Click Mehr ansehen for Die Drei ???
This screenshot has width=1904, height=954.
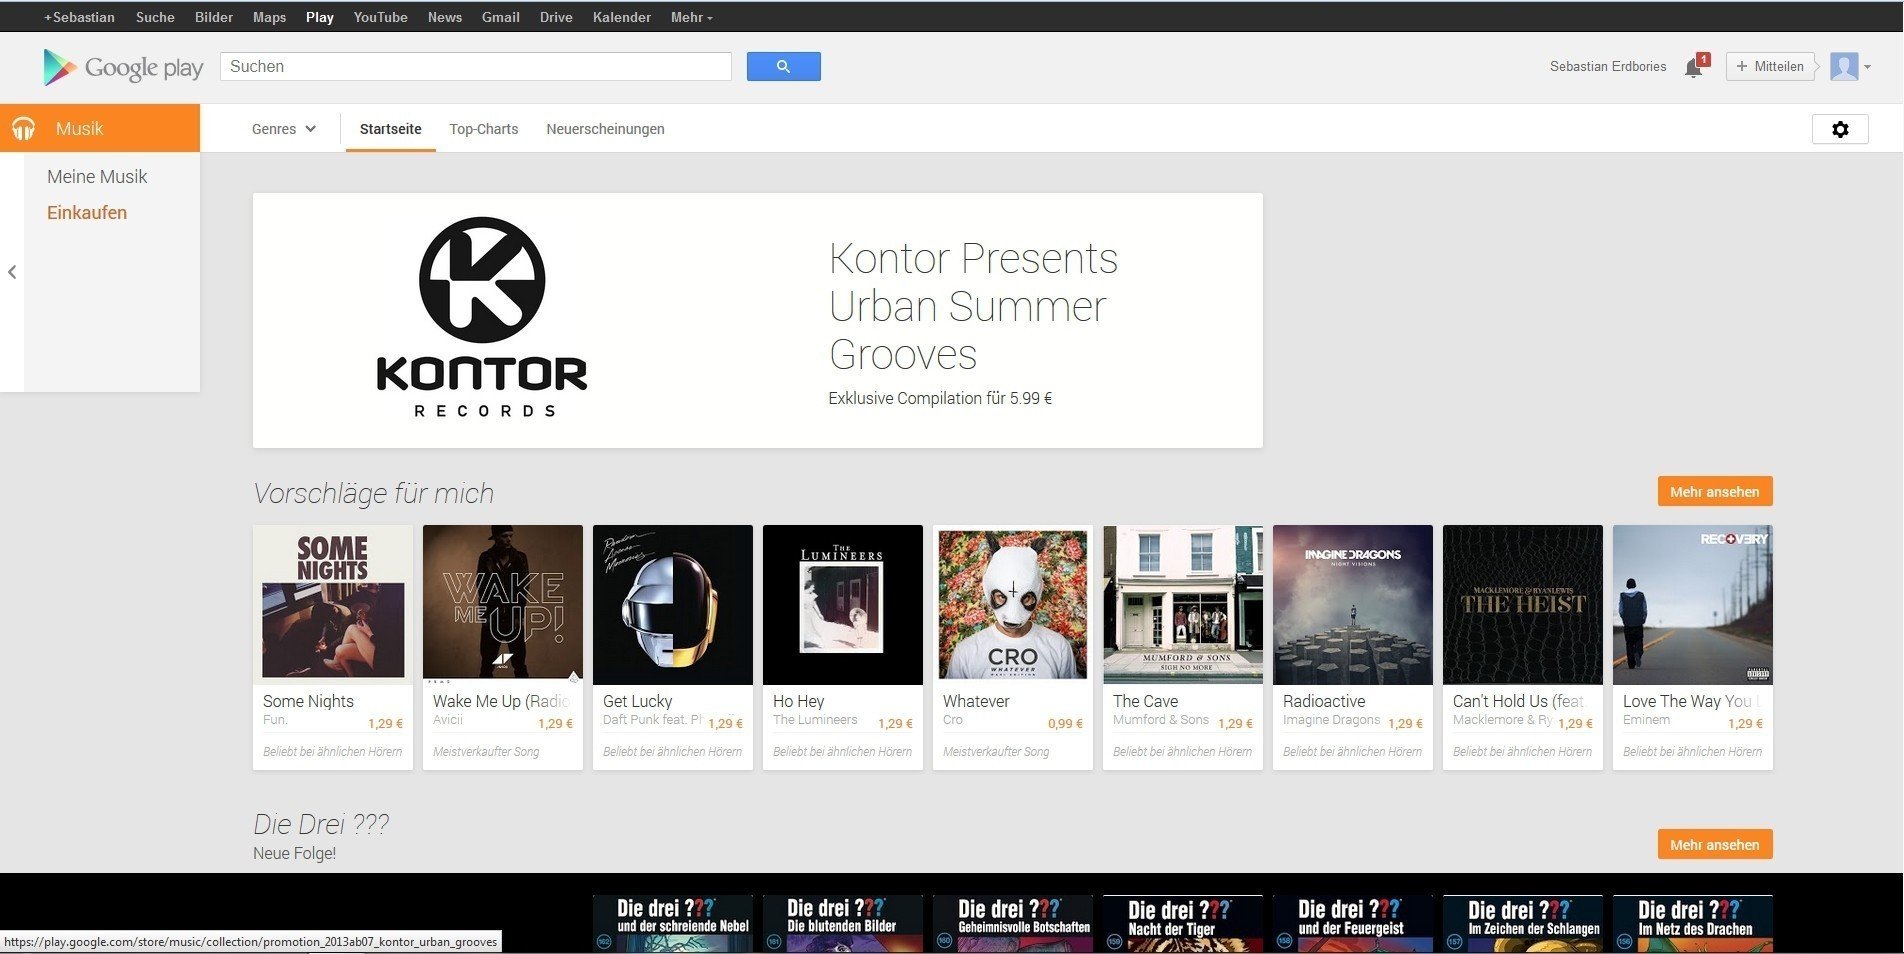coord(1714,845)
